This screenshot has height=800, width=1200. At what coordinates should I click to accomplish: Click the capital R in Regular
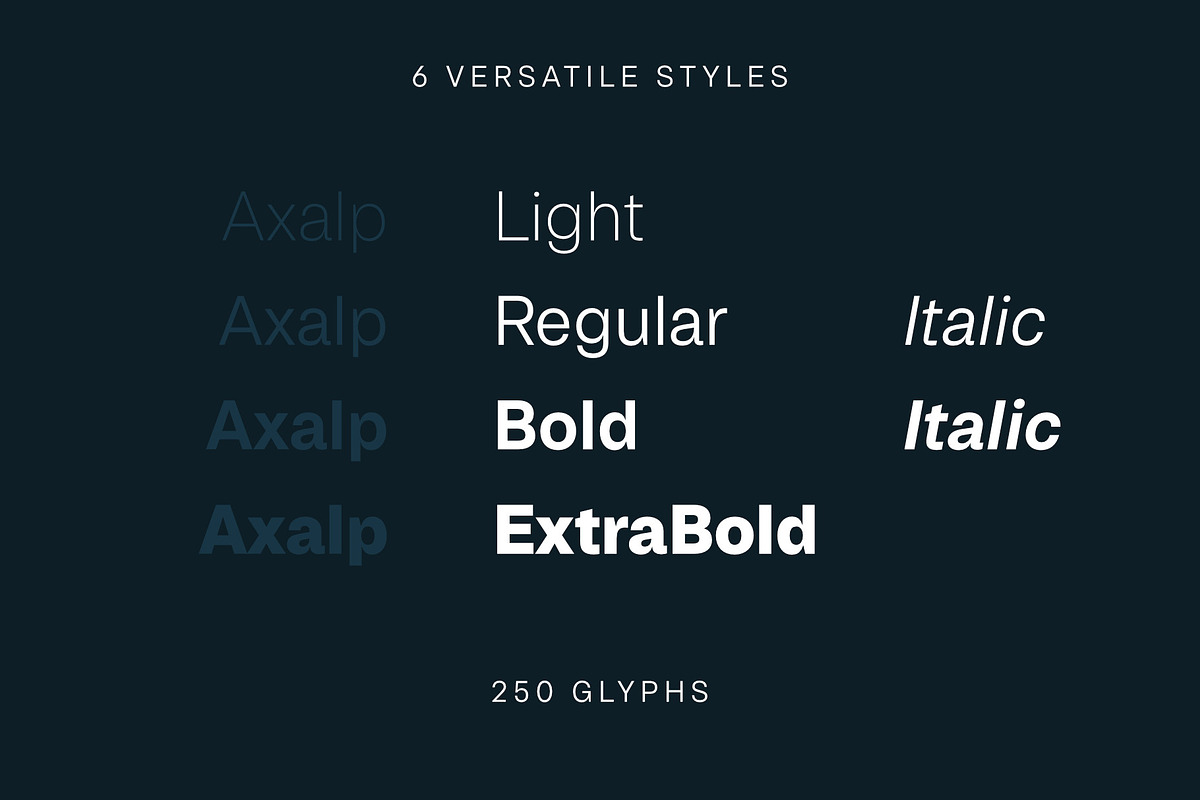tap(516, 323)
